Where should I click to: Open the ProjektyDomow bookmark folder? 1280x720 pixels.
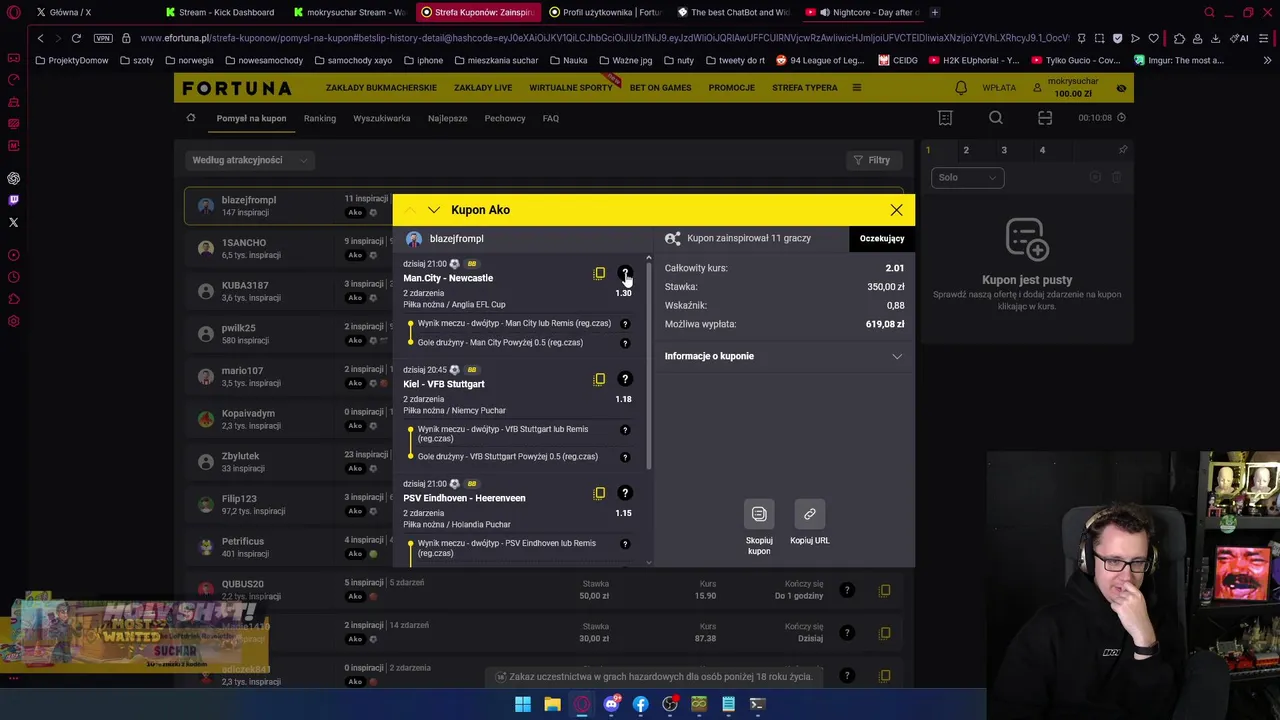(x=72, y=60)
